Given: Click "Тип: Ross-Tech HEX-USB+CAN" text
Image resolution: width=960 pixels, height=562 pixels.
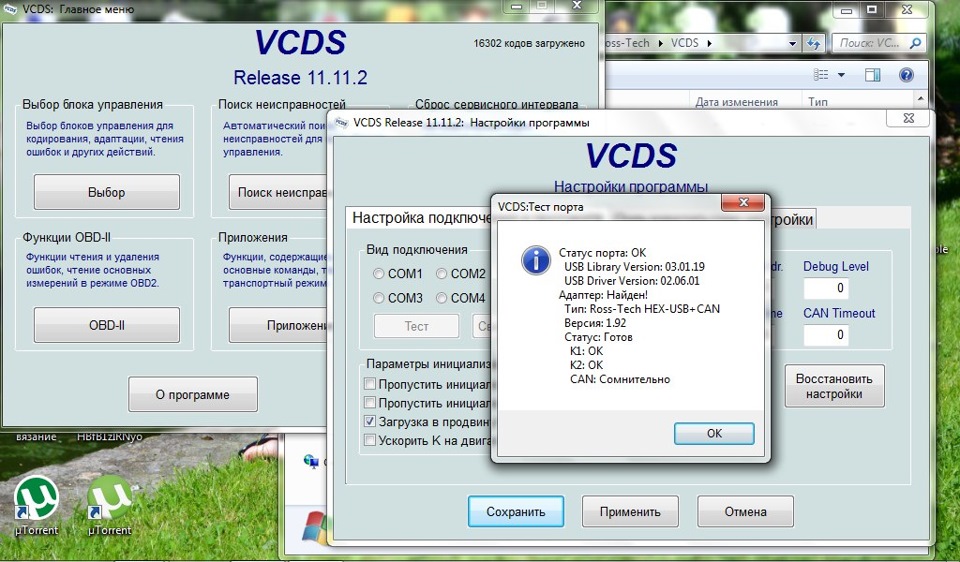Looking at the screenshot, I should click(x=642, y=309).
